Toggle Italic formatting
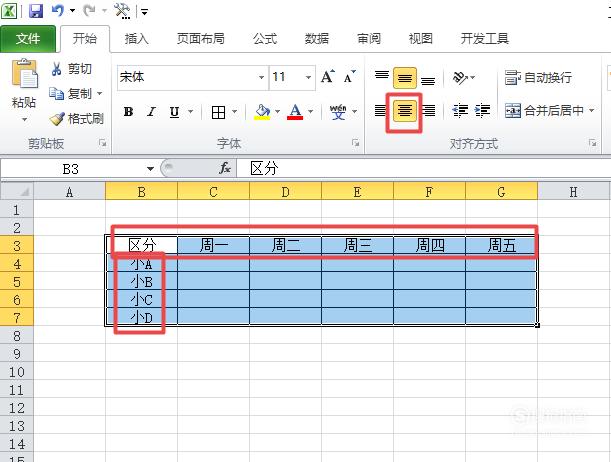The image size is (611, 462). [x=151, y=112]
